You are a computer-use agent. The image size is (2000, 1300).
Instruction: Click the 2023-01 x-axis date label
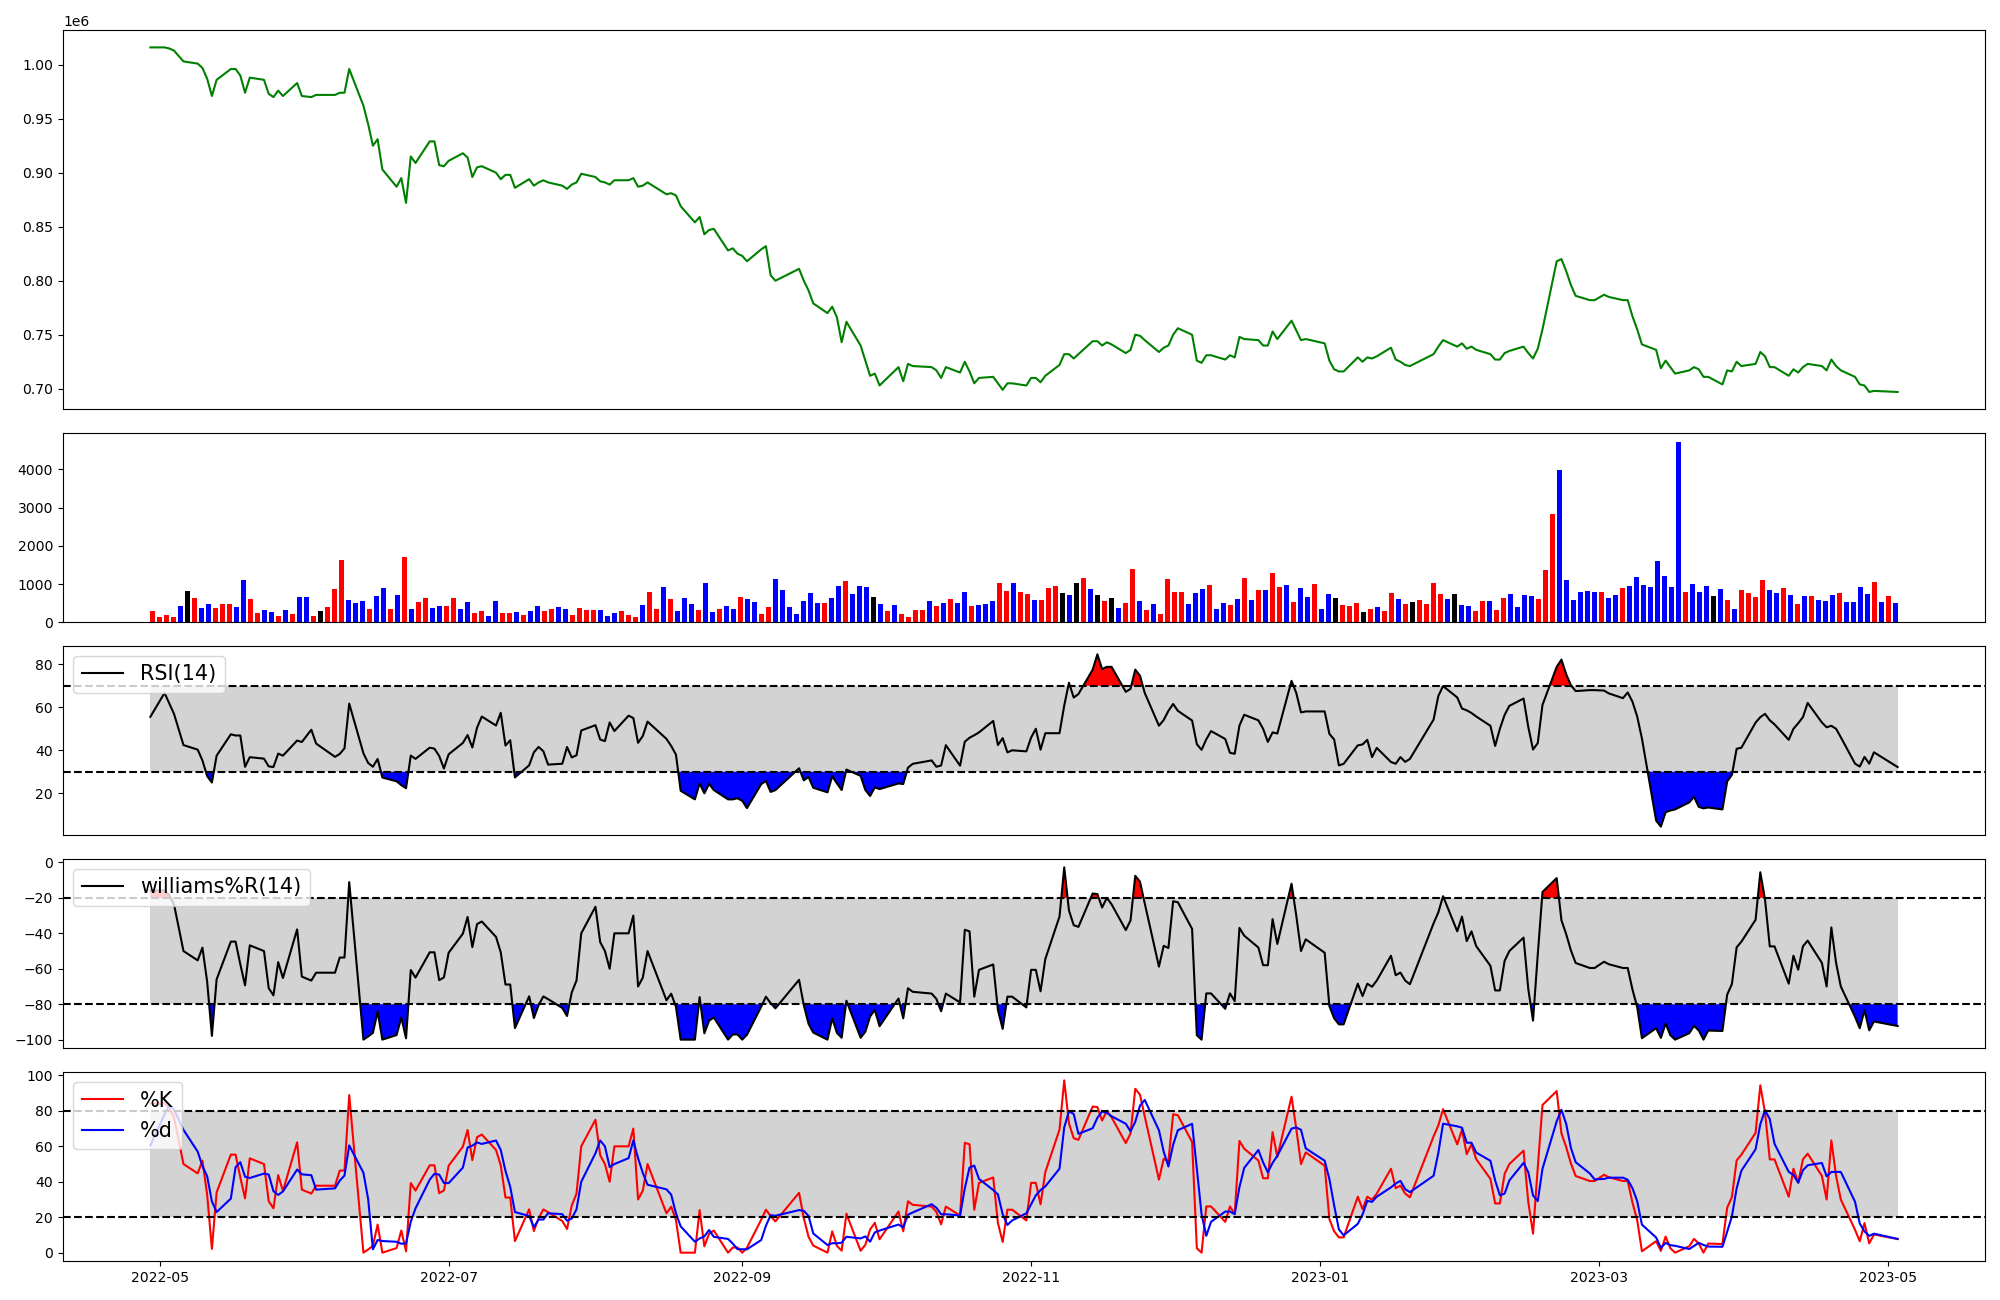tap(1320, 1277)
